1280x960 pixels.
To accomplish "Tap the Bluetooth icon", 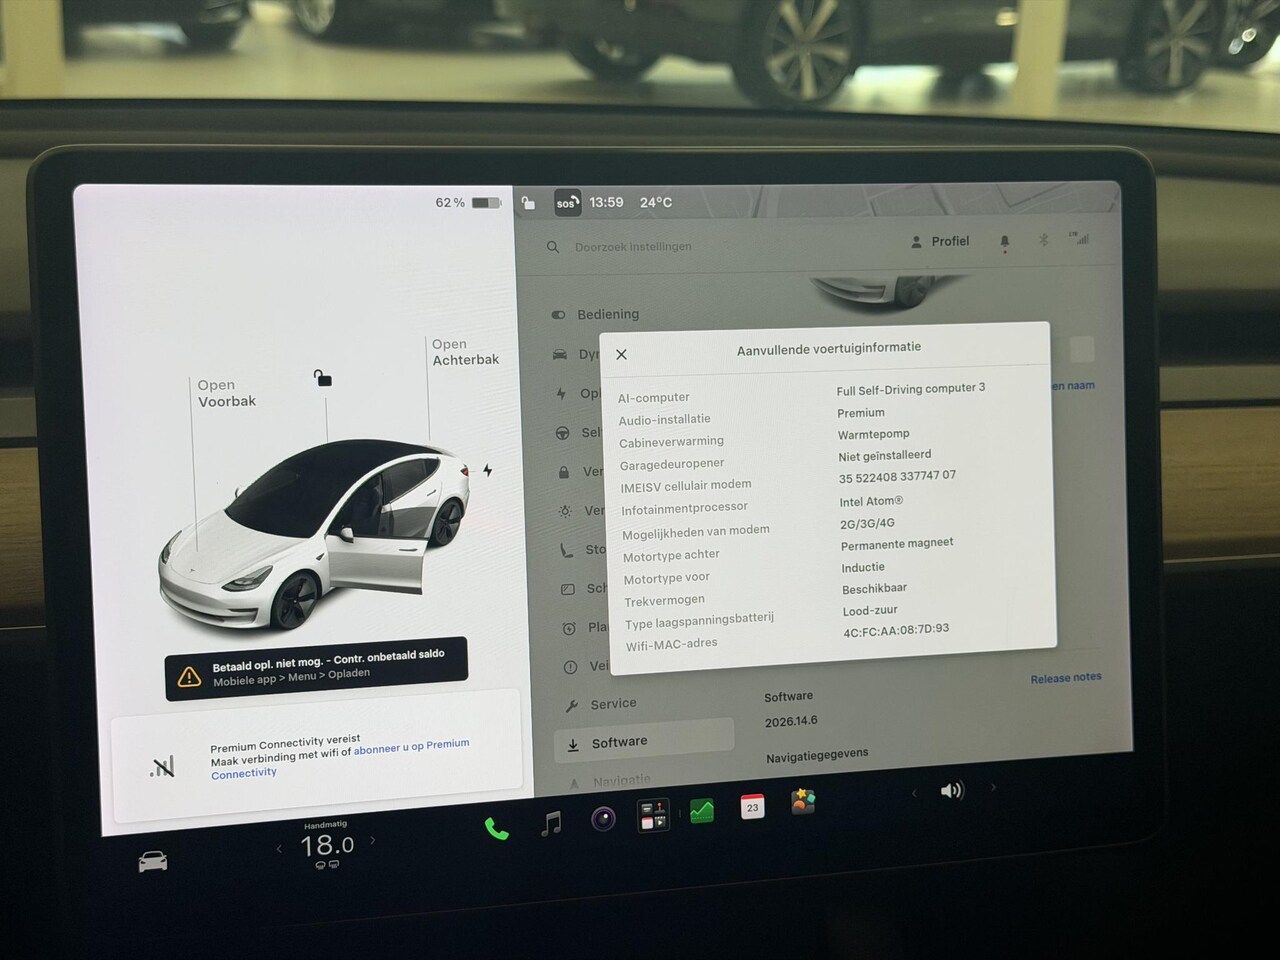I will point(1043,240).
